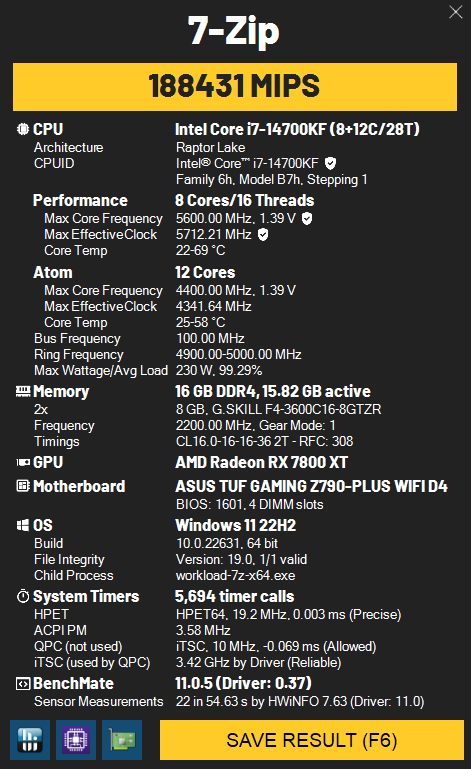Click the BenchMate code bracket icon

(23, 683)
